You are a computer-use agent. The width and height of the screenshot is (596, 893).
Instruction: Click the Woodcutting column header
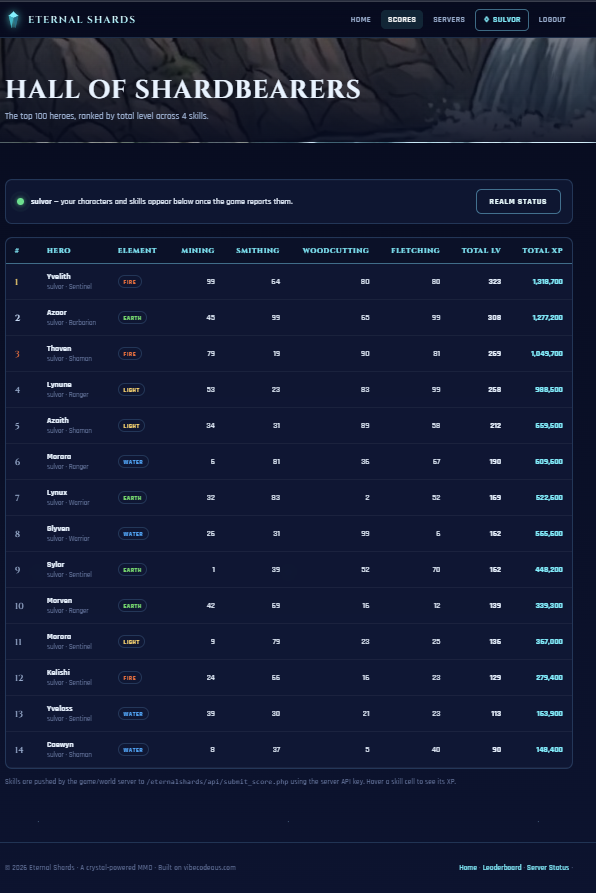coord(336,251)
